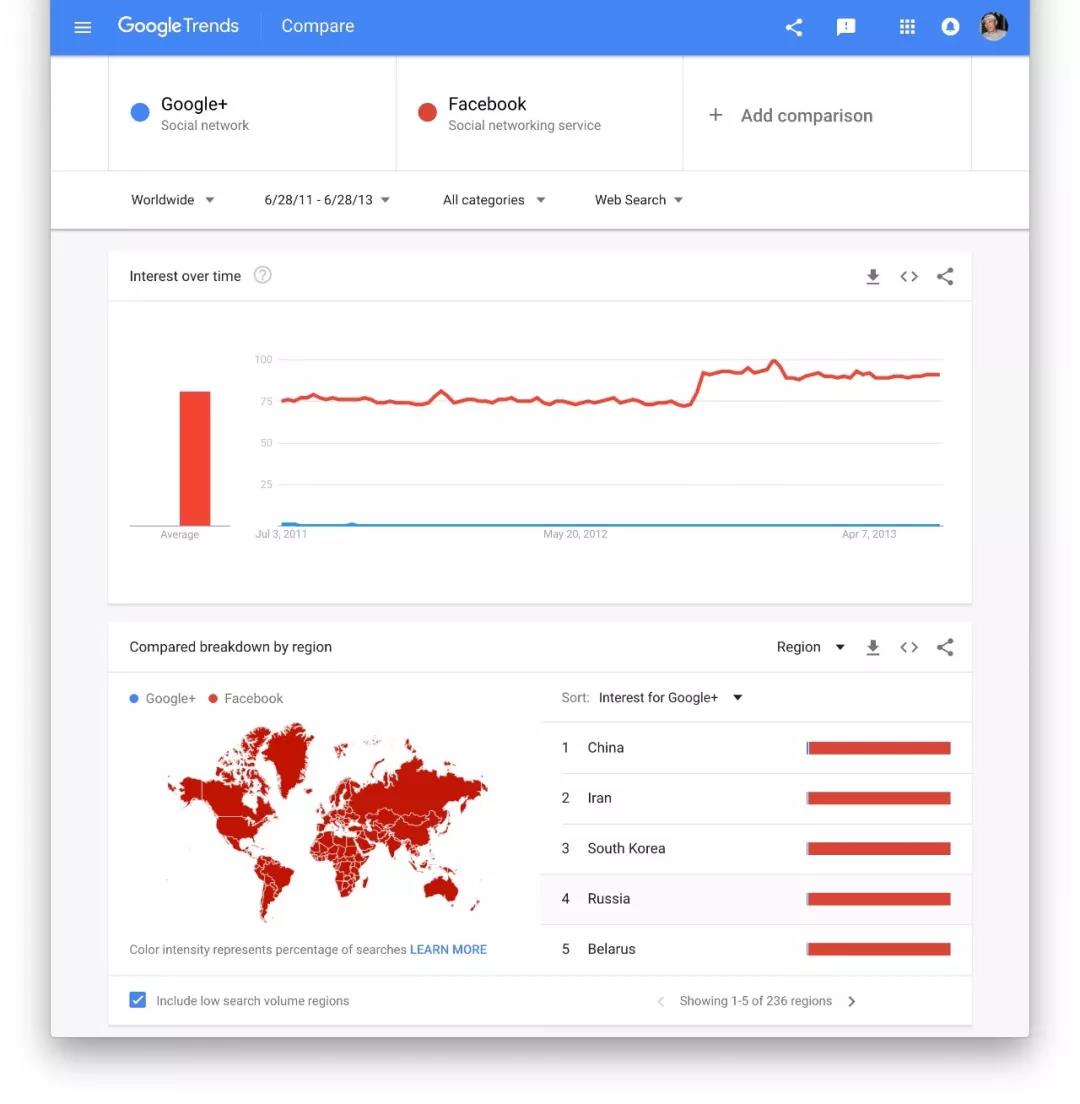Click the China comparison bar
This screenshot has height=1104, width=1080.
[x=879, y=748]
